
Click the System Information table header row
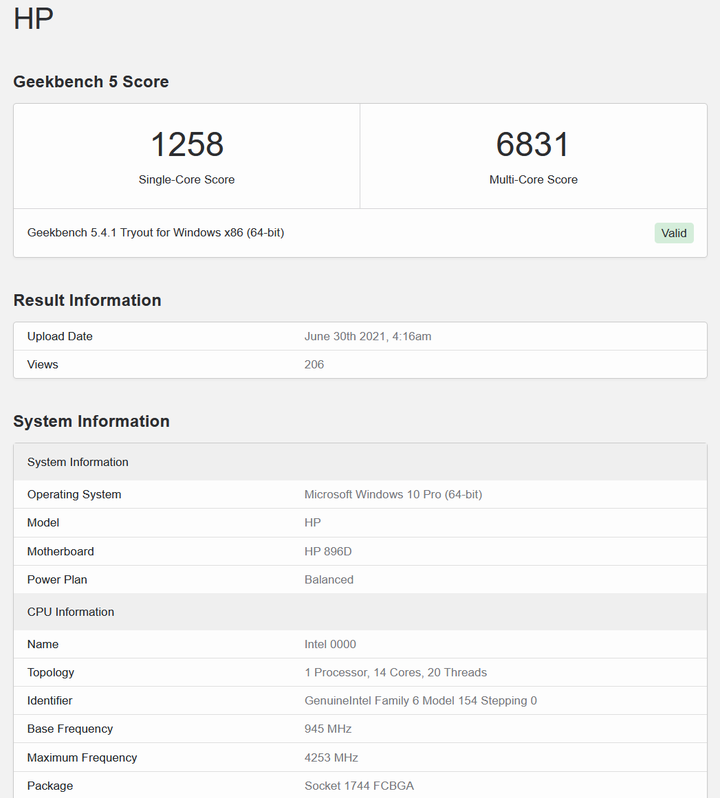click(x=360, y=462)
